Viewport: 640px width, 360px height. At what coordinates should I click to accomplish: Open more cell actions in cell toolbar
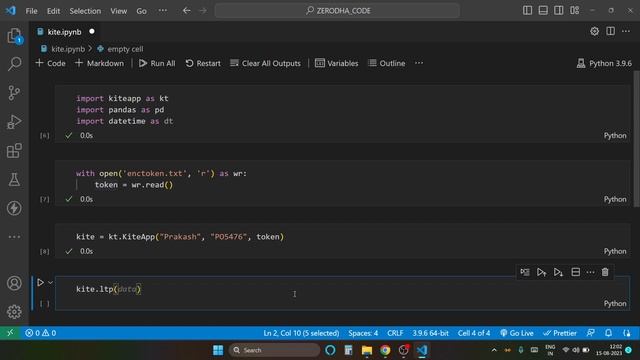[590, 272]
